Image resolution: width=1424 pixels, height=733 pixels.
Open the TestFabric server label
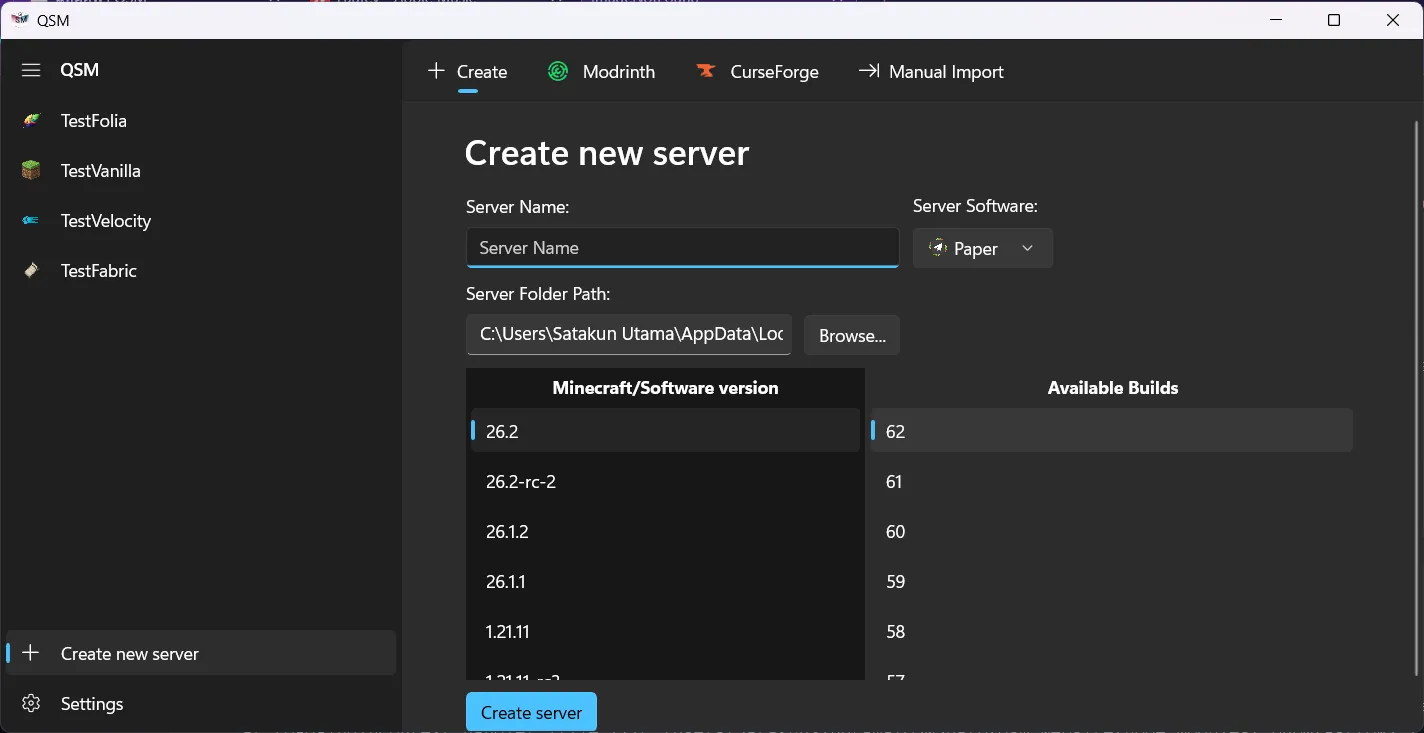coord(99,271)
